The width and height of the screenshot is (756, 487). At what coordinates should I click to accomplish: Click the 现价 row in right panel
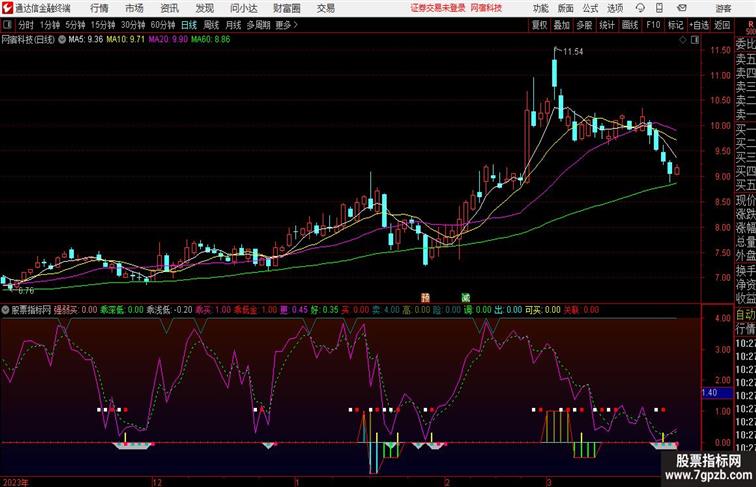[x=745, y=200]
